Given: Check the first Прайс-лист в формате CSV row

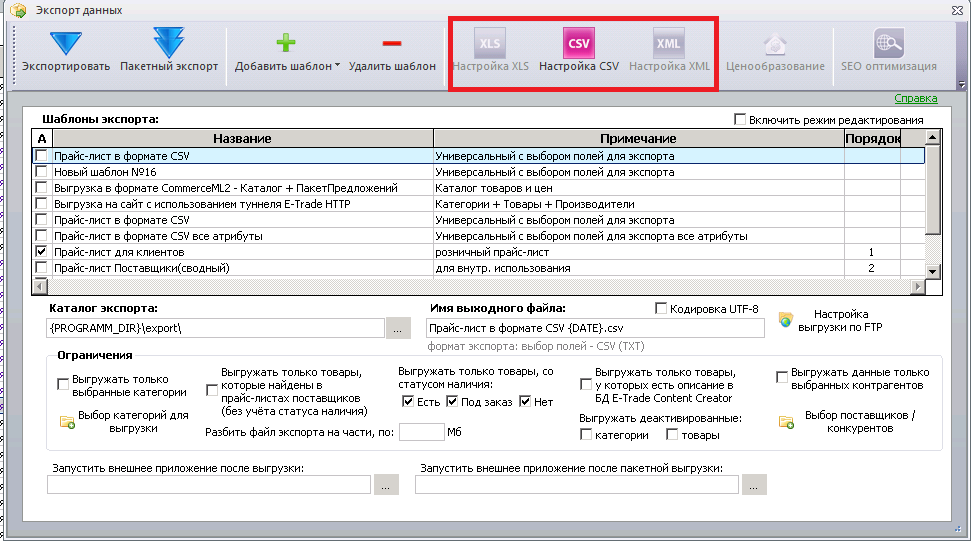Looking at the screenshot, I should pos(41,155).
